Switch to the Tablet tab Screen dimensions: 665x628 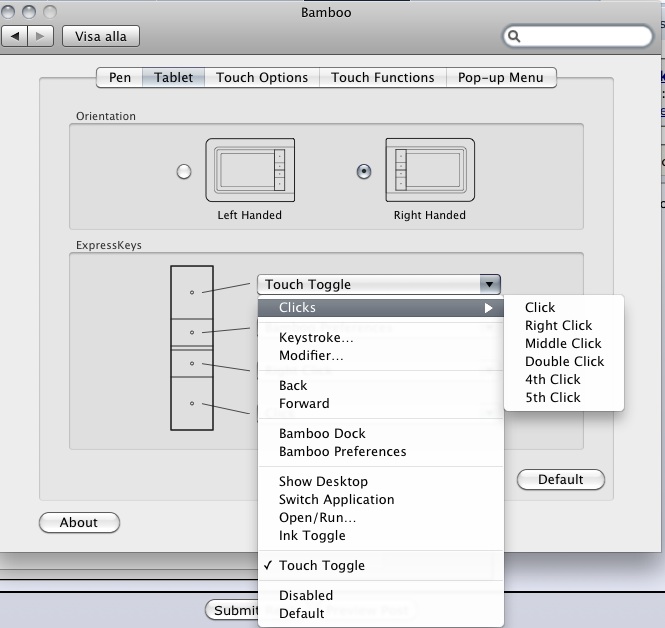point(173,78)
